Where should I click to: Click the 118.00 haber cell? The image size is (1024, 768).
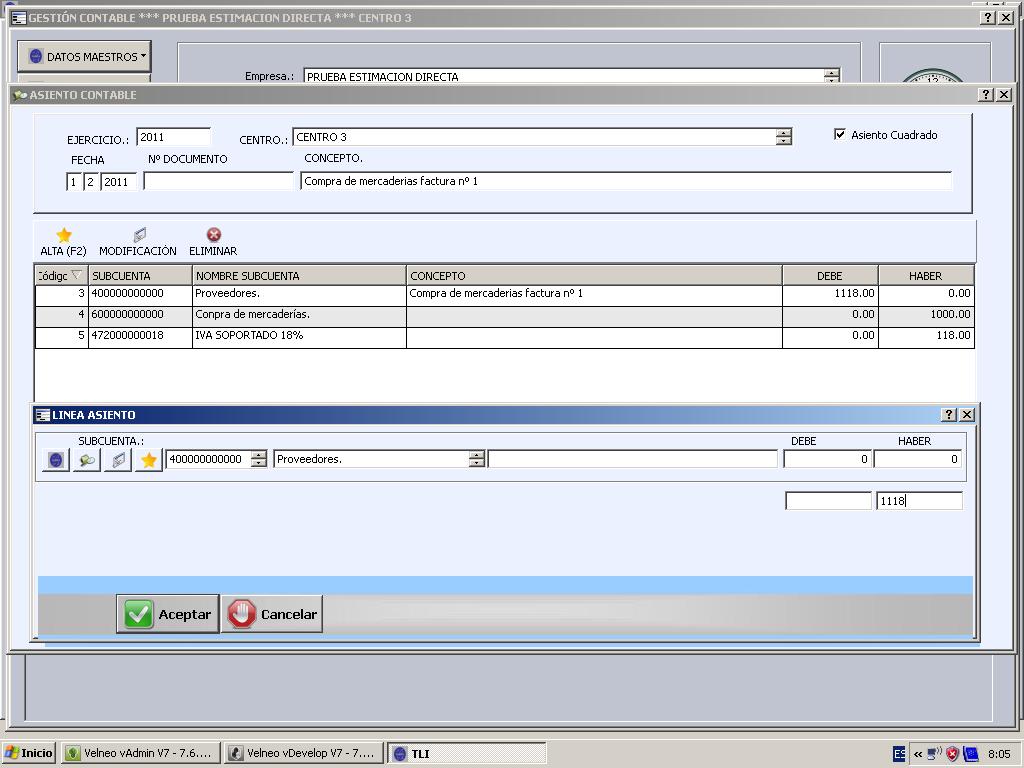926,336
